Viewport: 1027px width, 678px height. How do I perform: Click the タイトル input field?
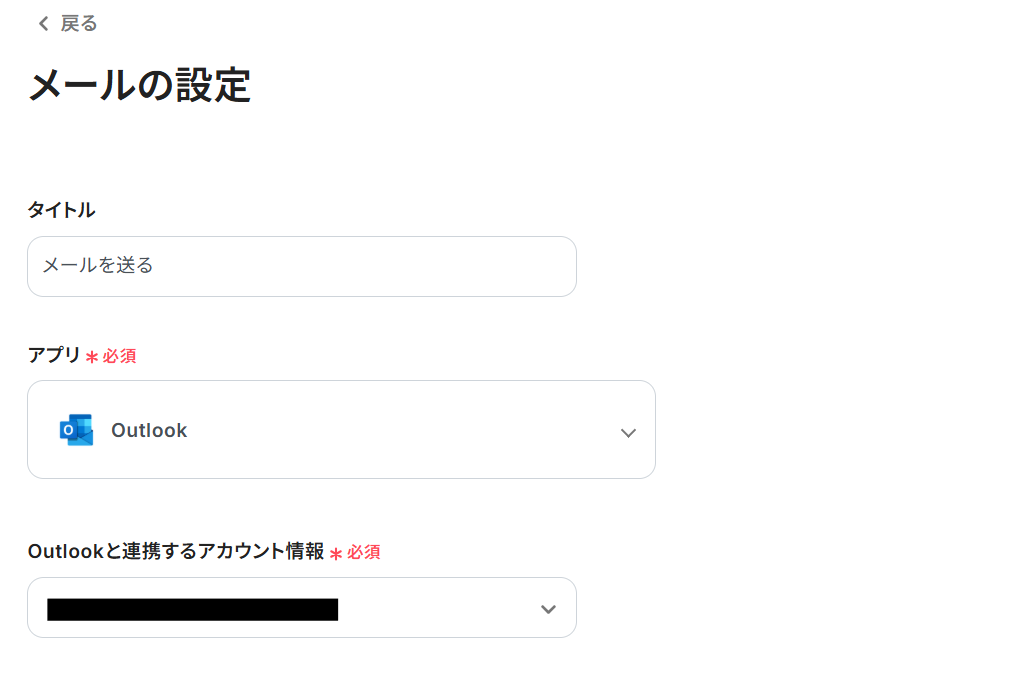(x=302, y=266)
